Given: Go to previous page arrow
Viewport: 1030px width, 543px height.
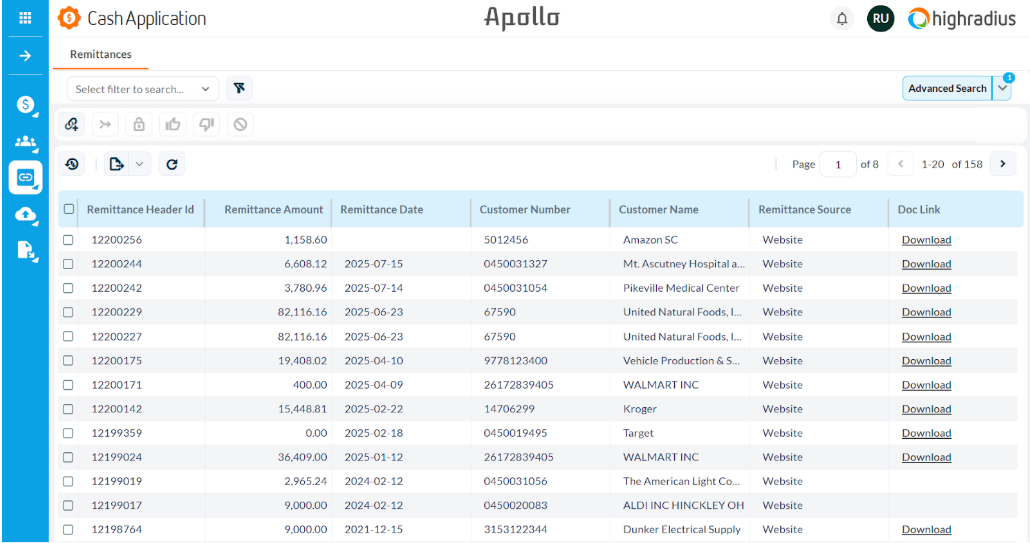Looking at the screenshot, I should 901,164.
